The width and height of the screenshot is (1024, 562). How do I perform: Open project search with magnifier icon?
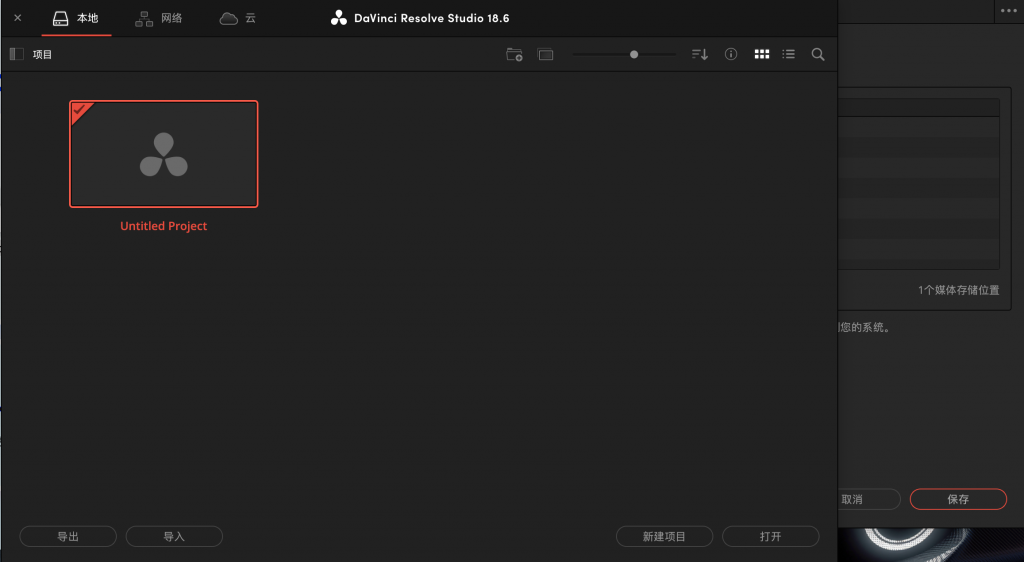(x=818, y=54)
